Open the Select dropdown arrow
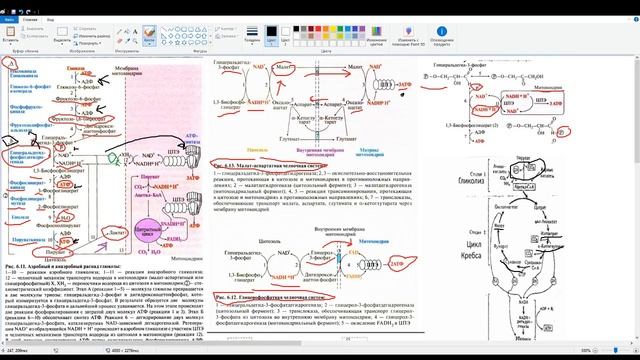This screenshot has height=360, width=640. 62,44
